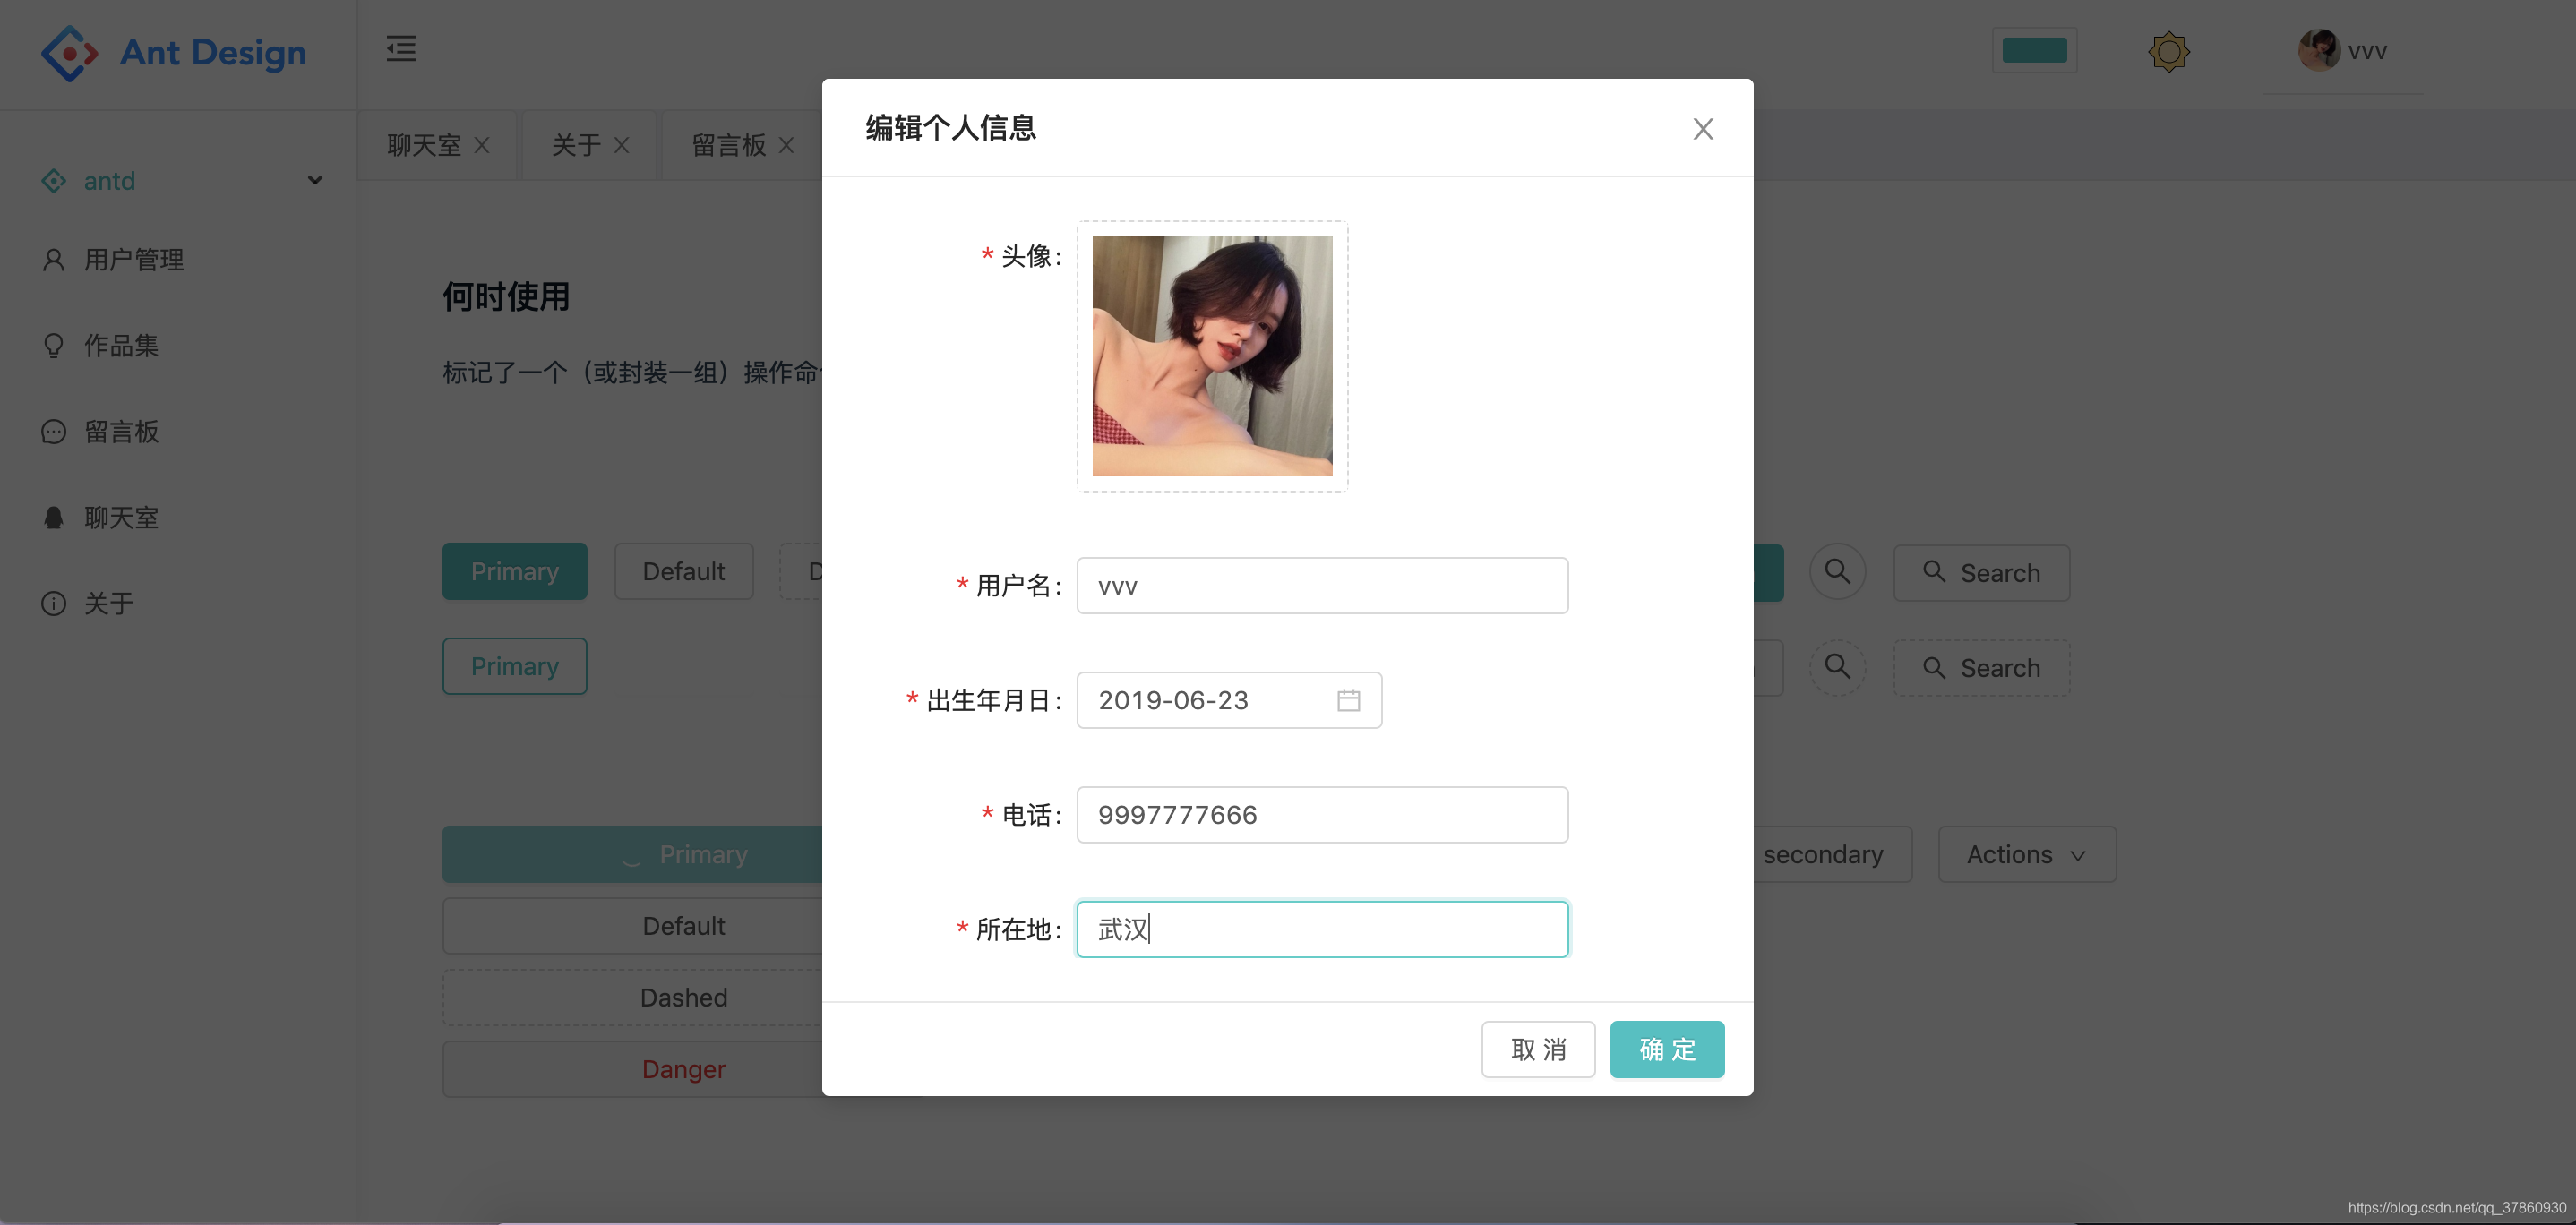Click the vvv username in header
This screenshot has width=2576, height=1225.
click(x=2367, y=51)
